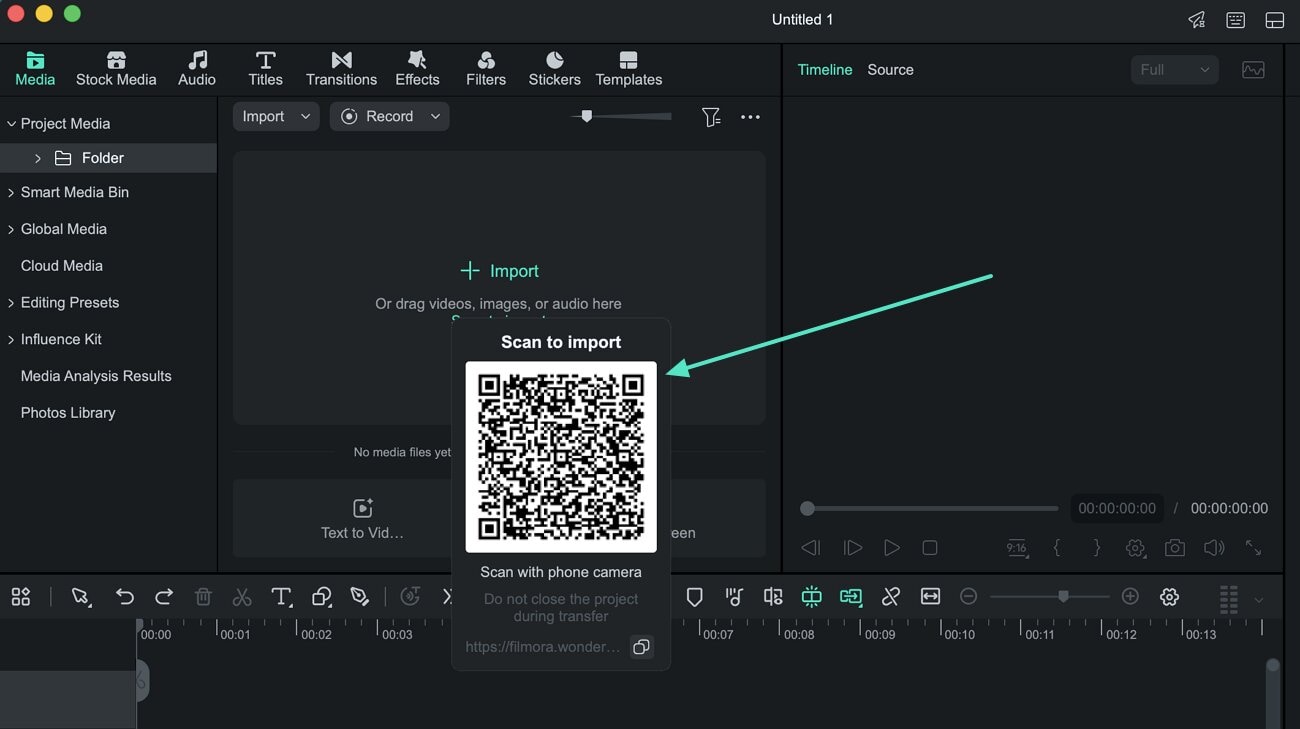Expand the Global Media section
The height and width of the screenshot is (729, 1300).
[12, 229]
